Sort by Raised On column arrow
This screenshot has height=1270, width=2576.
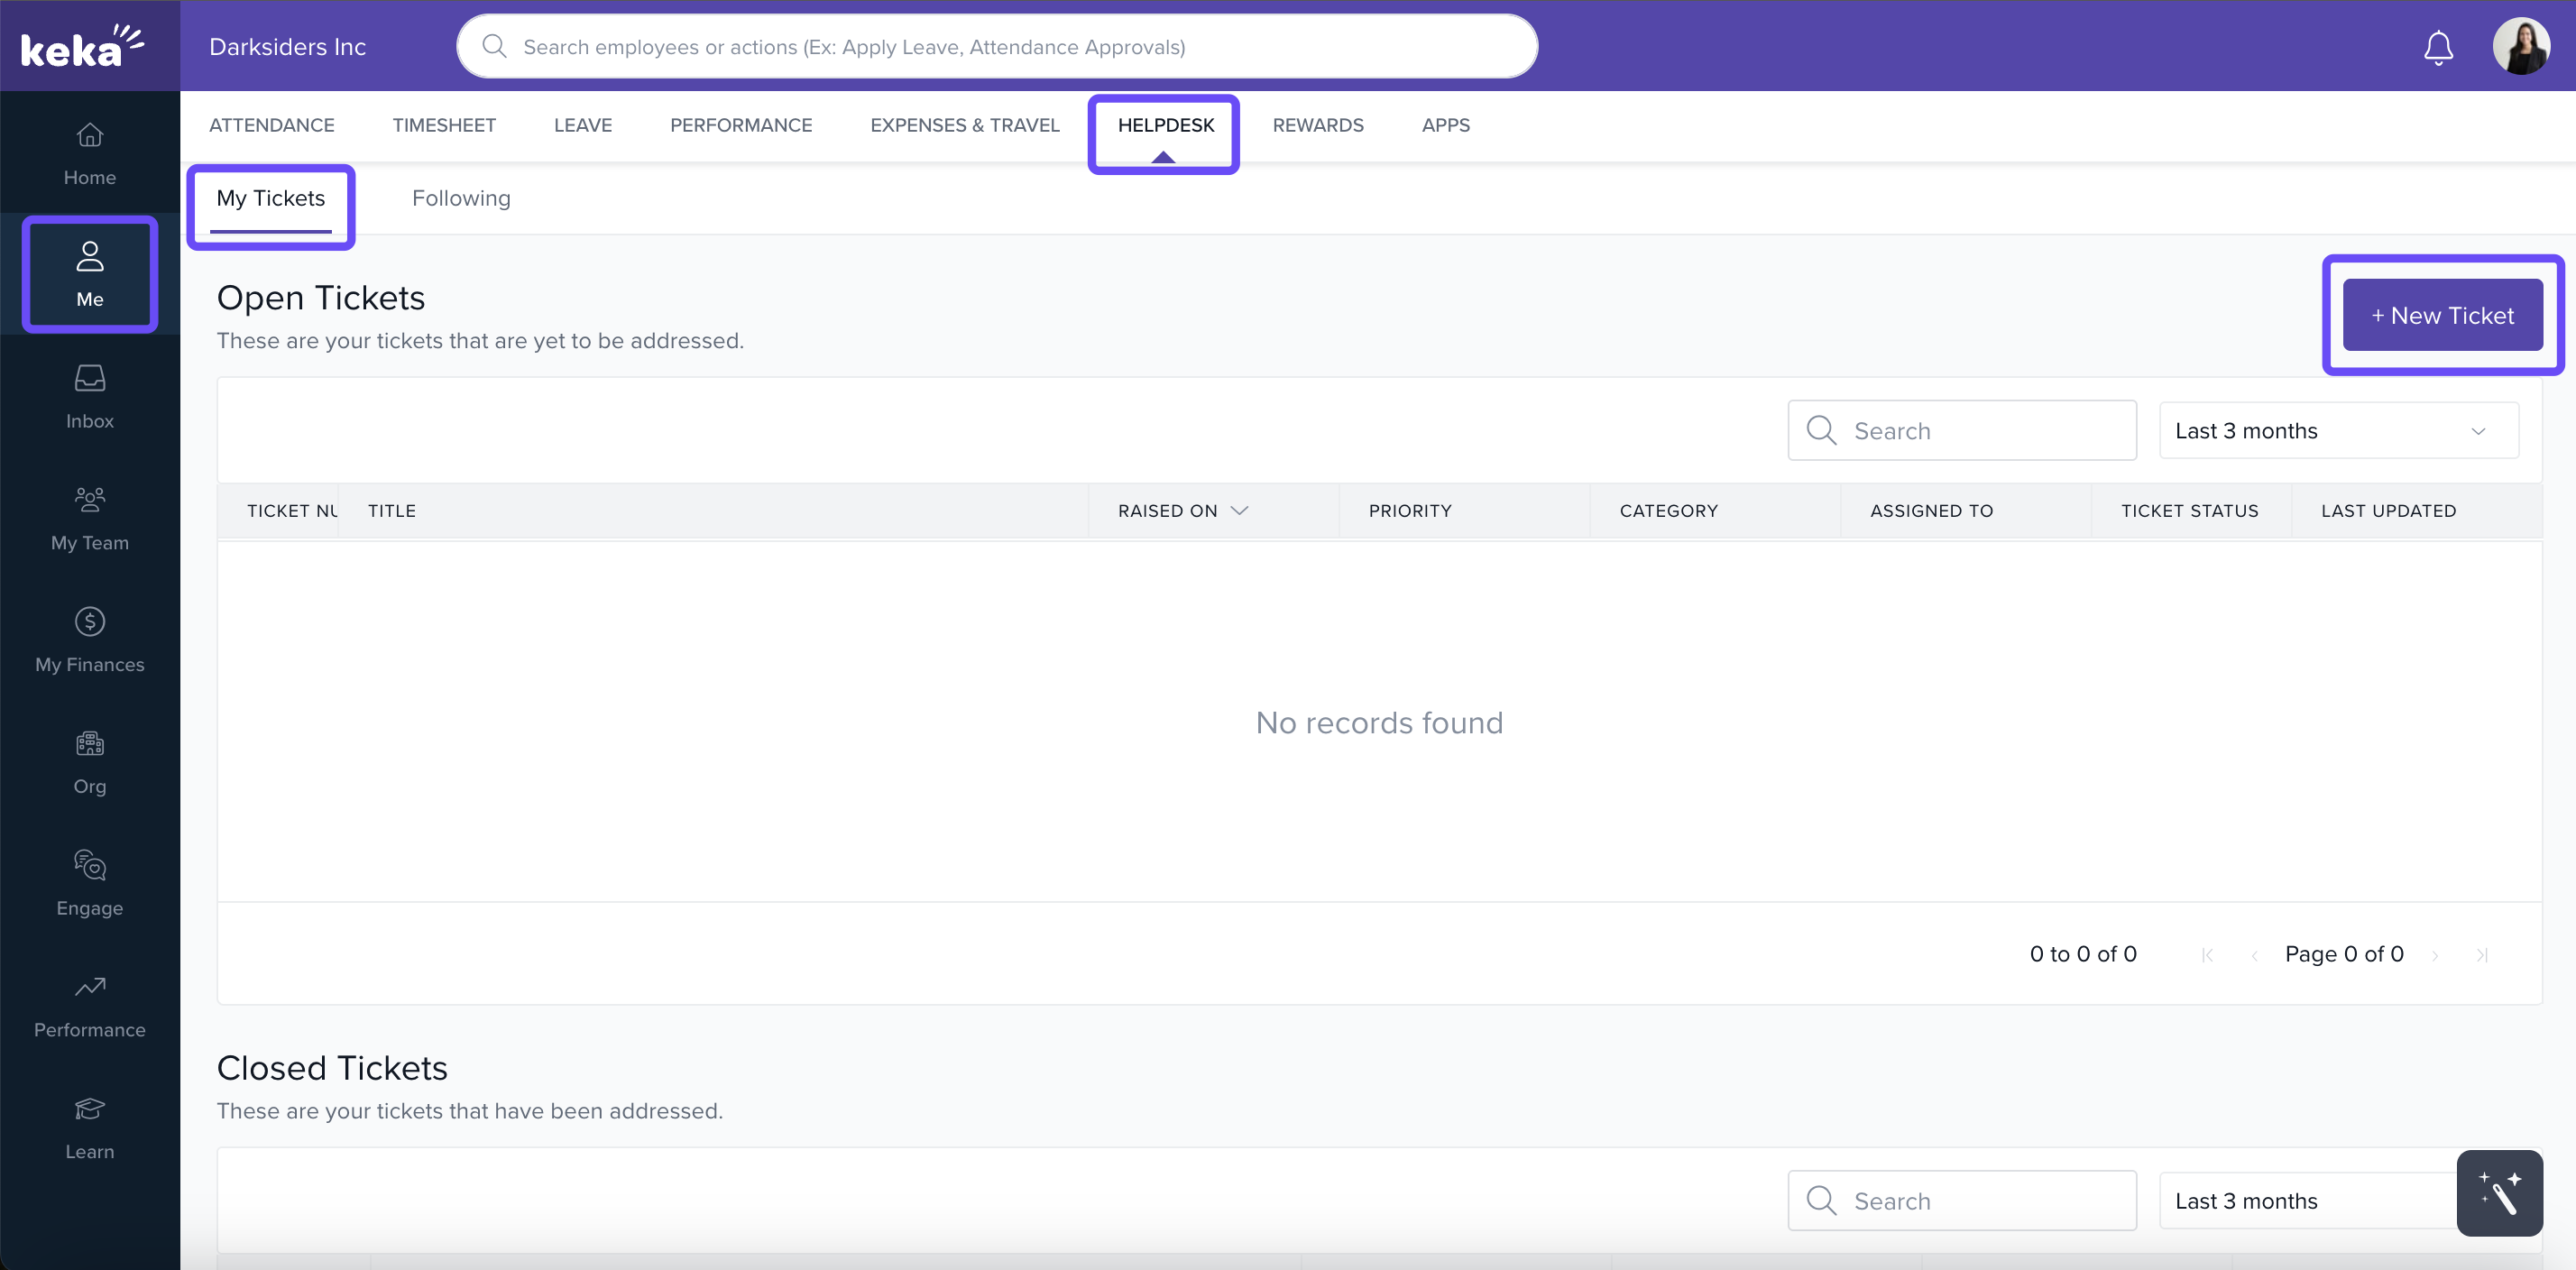(x=1239, y=510)
